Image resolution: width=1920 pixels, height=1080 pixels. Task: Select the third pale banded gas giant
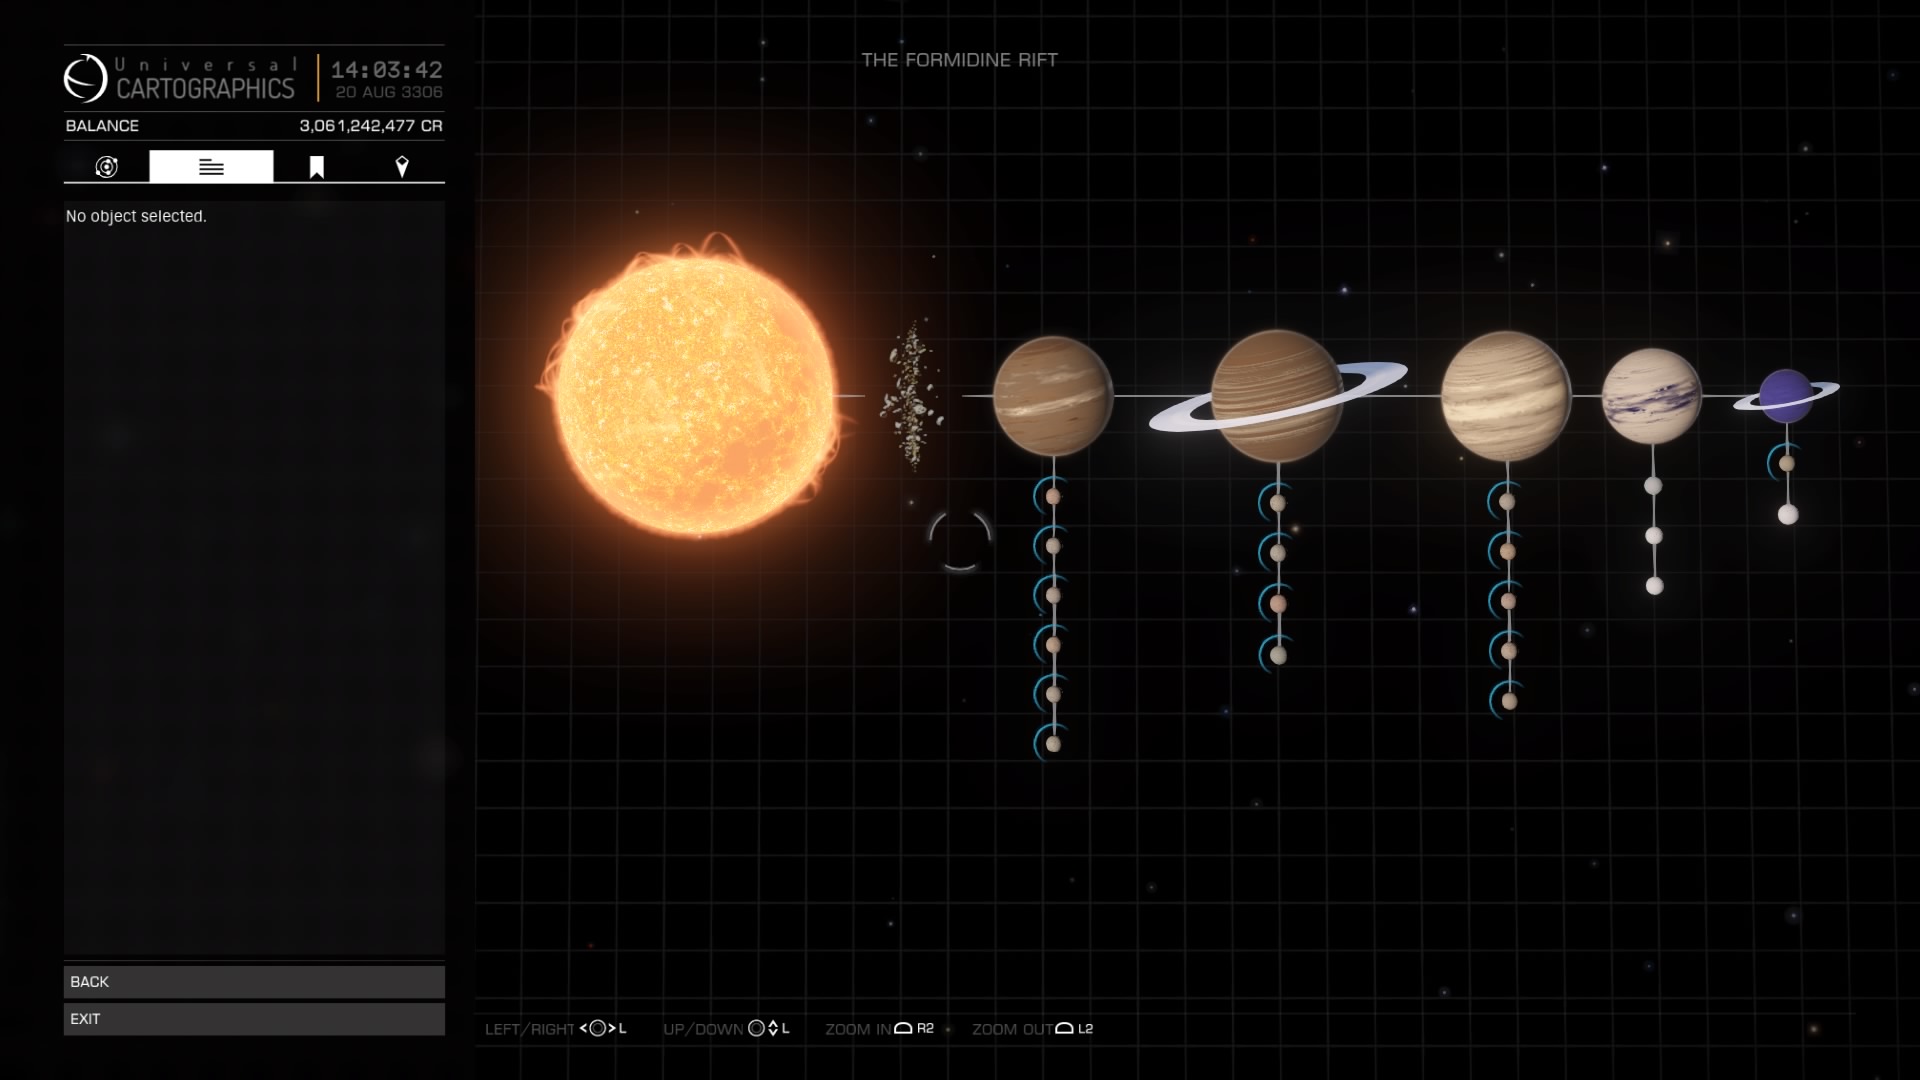(1506, 396)
